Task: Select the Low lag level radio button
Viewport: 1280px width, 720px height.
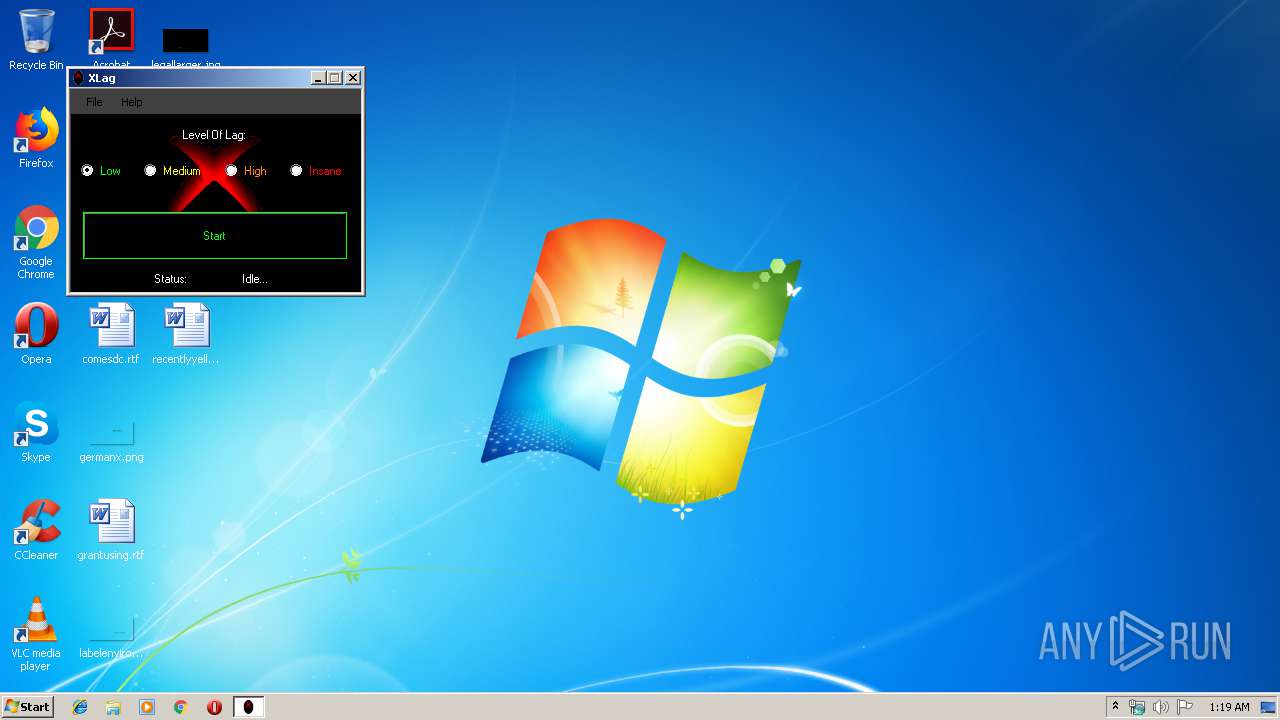Action: (x=101, y=171)
